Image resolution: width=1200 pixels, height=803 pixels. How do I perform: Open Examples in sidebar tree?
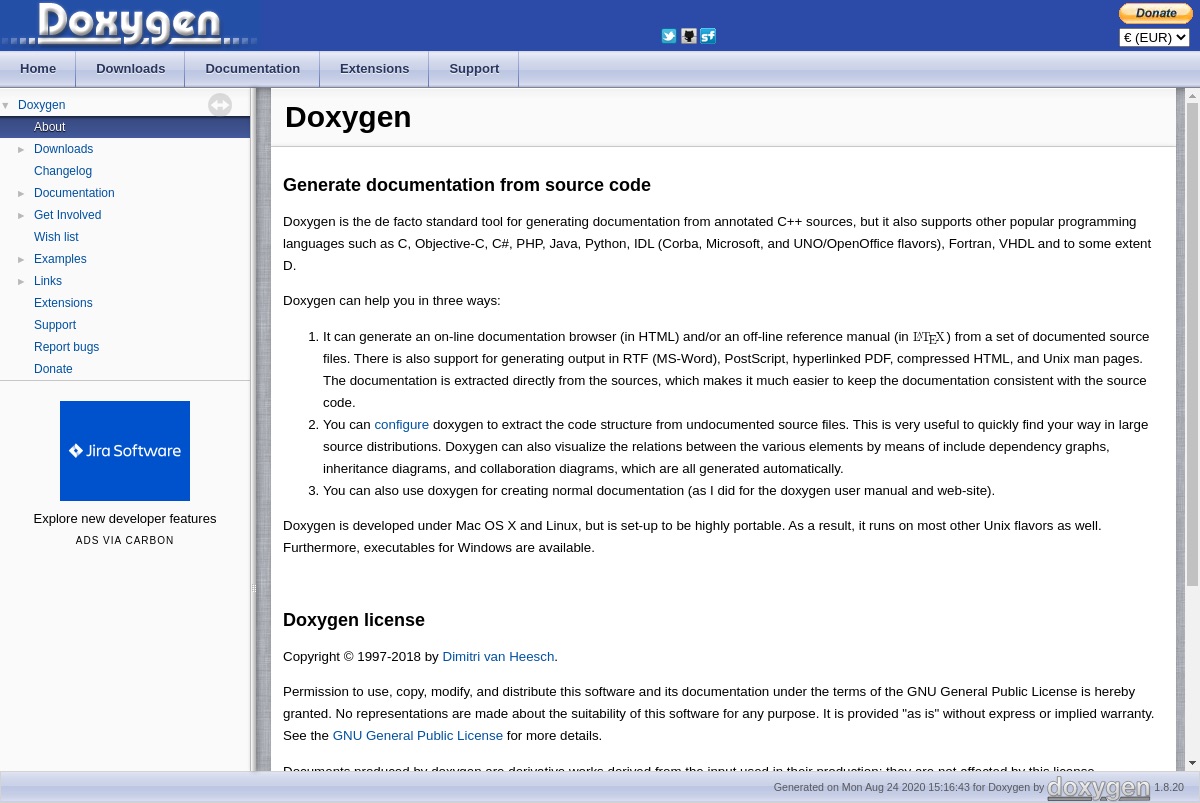pos(60,259)
